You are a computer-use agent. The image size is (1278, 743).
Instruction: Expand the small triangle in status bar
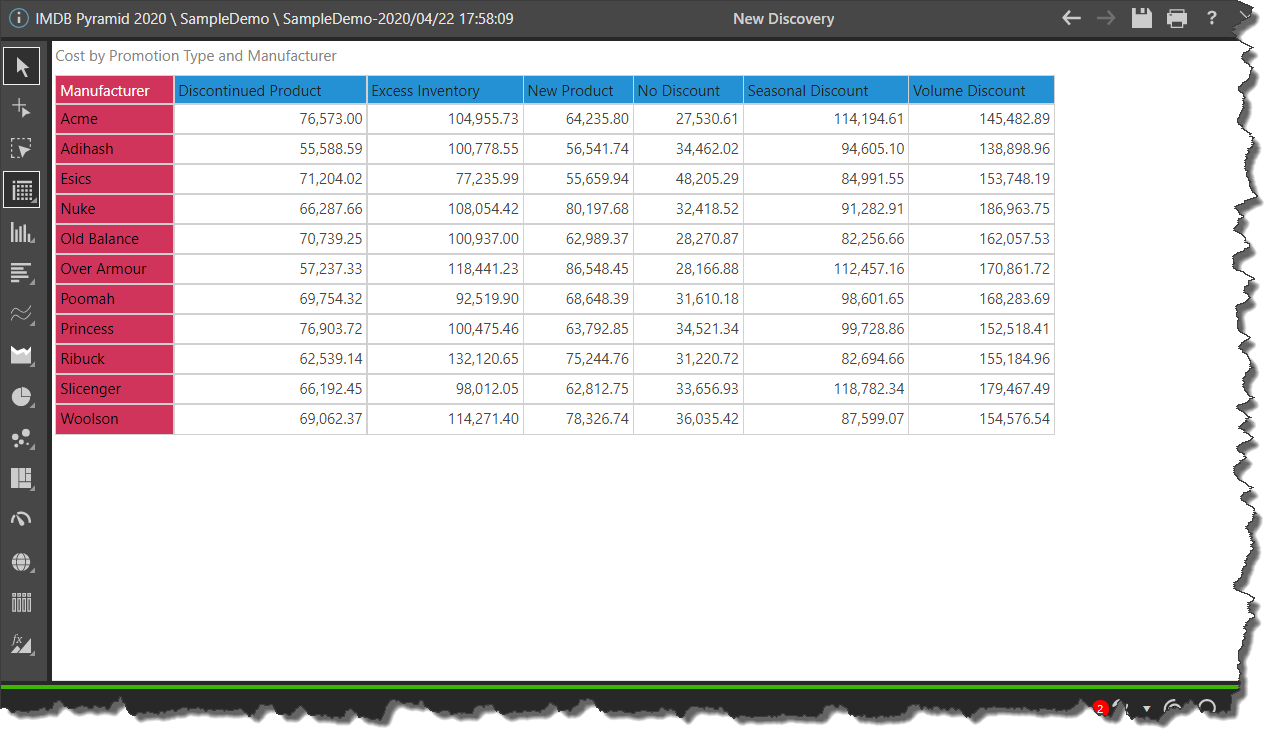pyautogui.click(x=1146, y=709)
